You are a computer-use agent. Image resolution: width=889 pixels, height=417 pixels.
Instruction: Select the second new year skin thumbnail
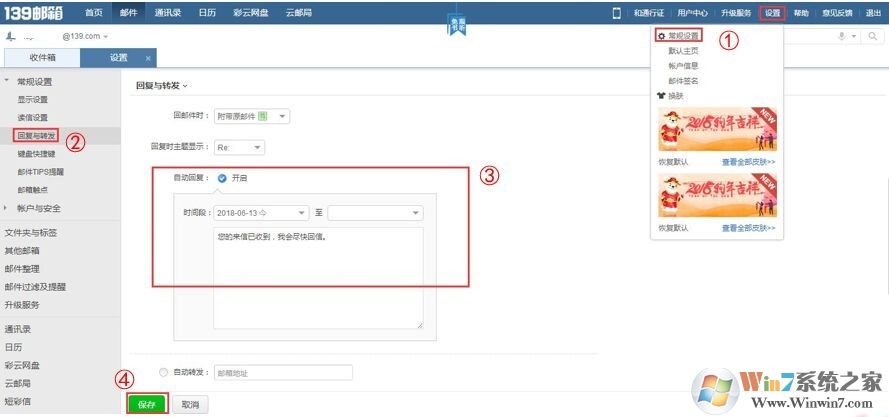pyautogui.click(x=717, y=196)
